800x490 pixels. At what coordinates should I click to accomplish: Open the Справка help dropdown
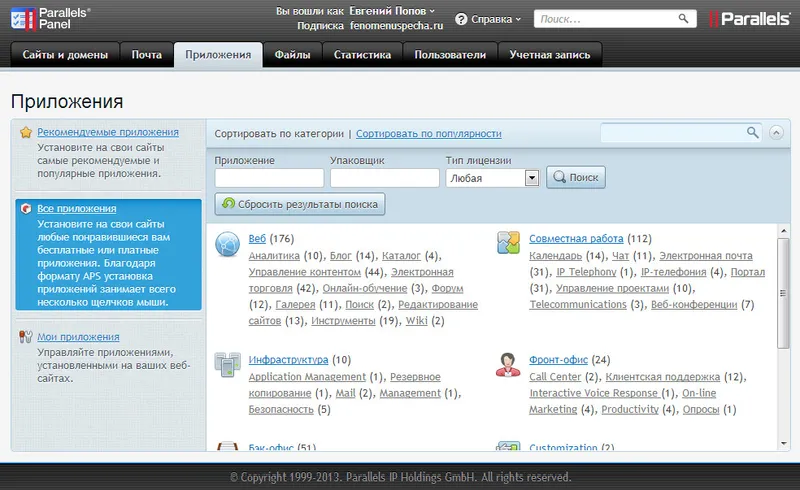495,19
